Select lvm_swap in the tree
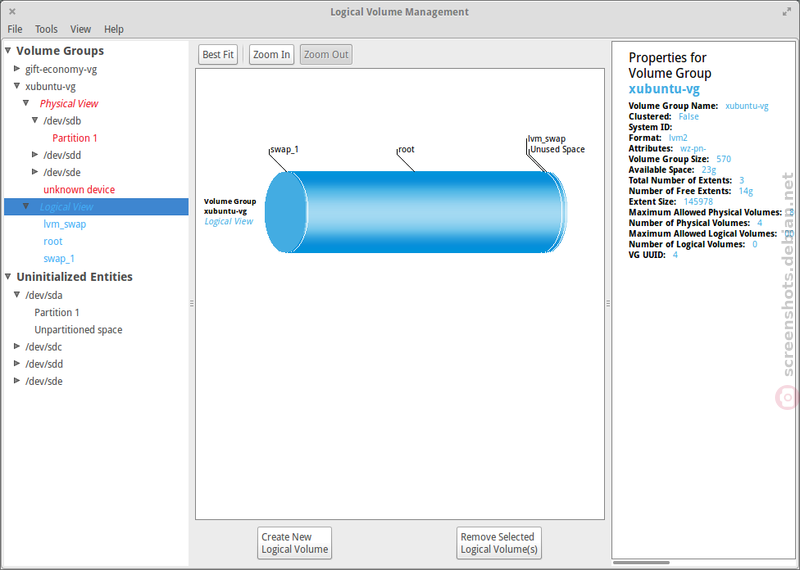Image resolution: width=800 pixels, height=570 pixels. 65,224
